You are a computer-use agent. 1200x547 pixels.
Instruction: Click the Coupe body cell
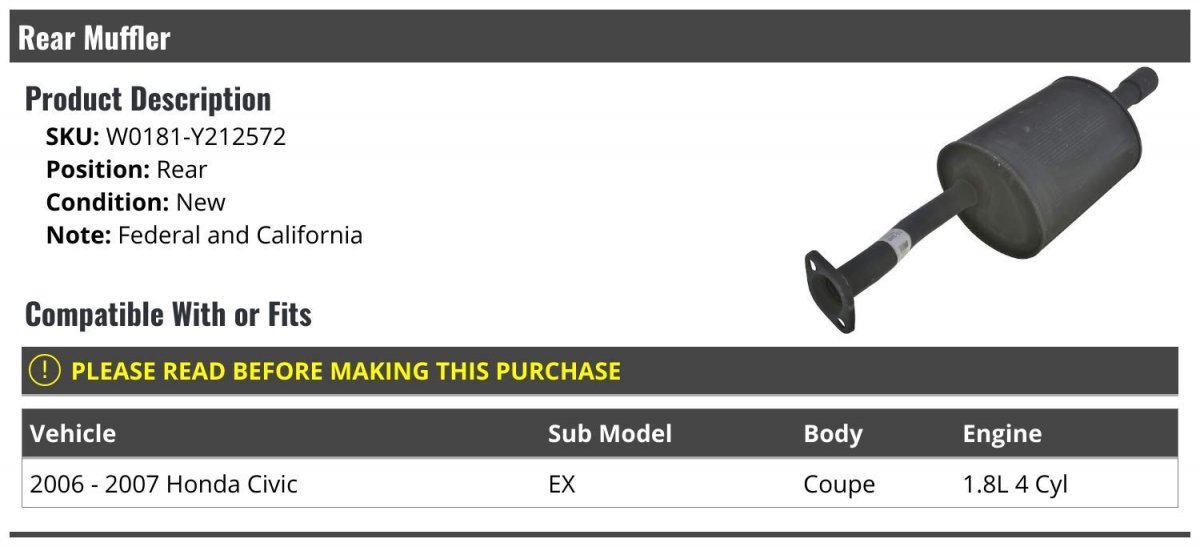point(839,485)
